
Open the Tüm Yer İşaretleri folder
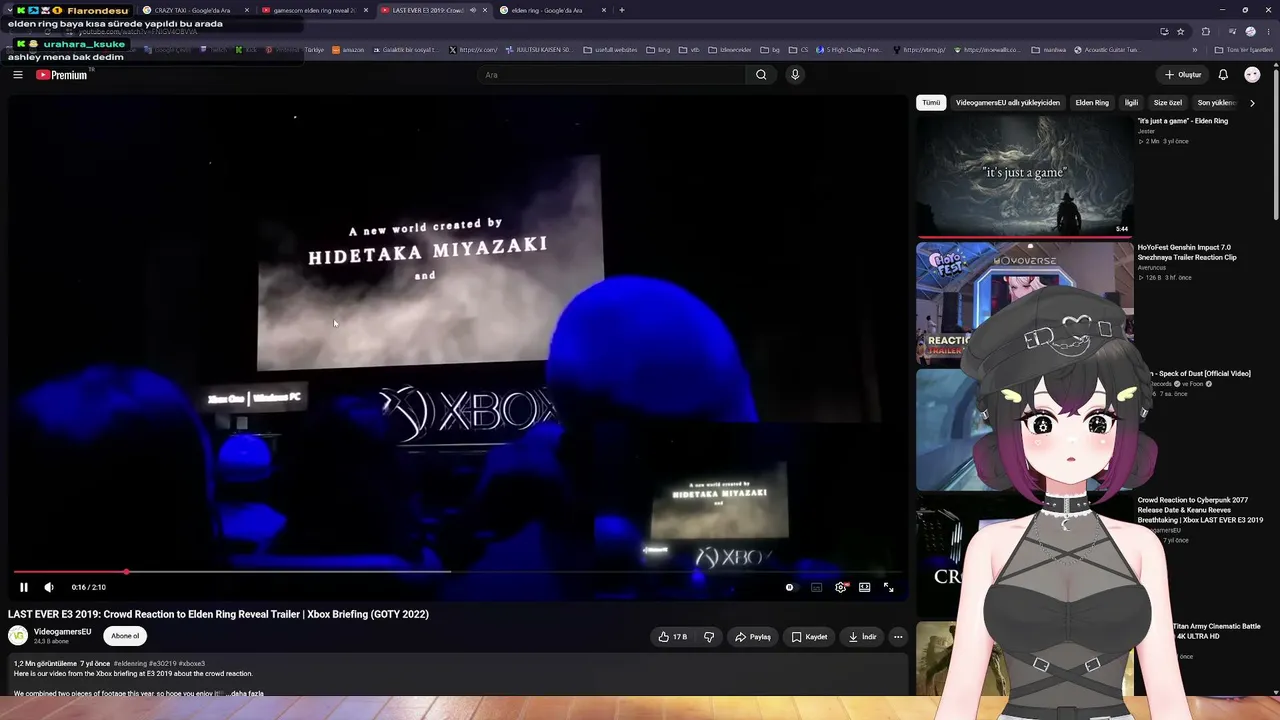tap(1244, 50)
